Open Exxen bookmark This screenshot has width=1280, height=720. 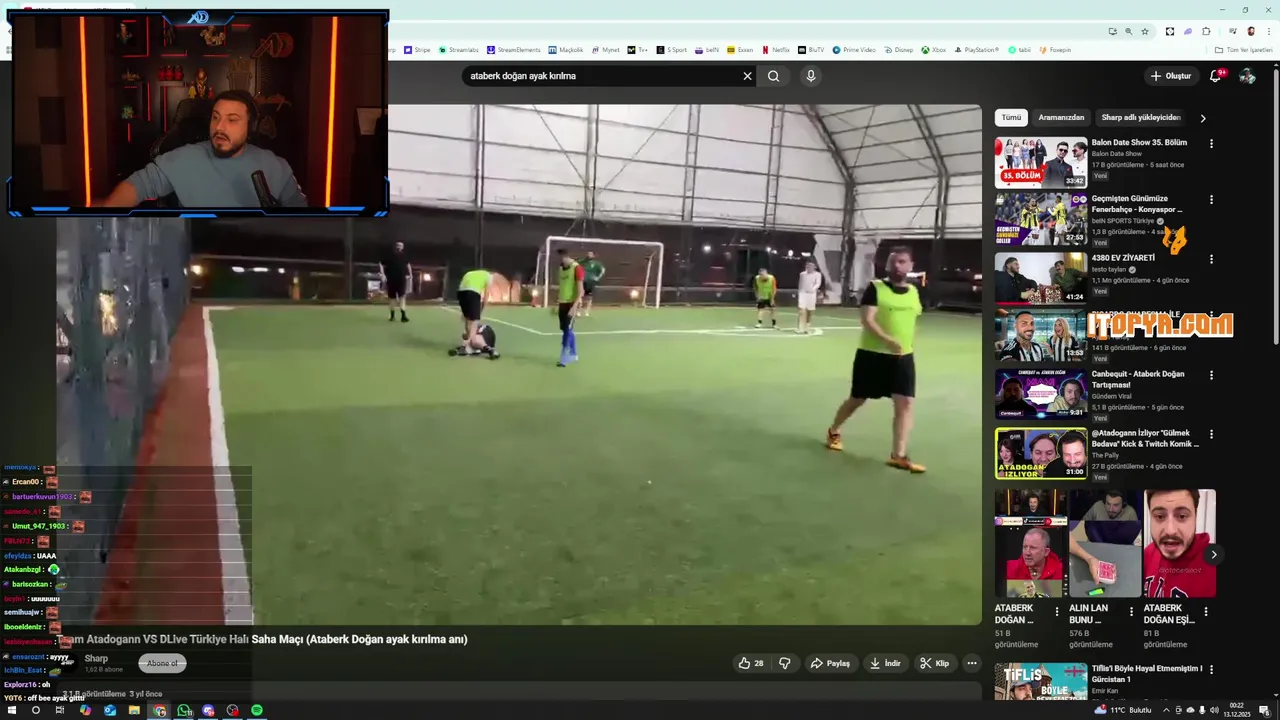741,50
